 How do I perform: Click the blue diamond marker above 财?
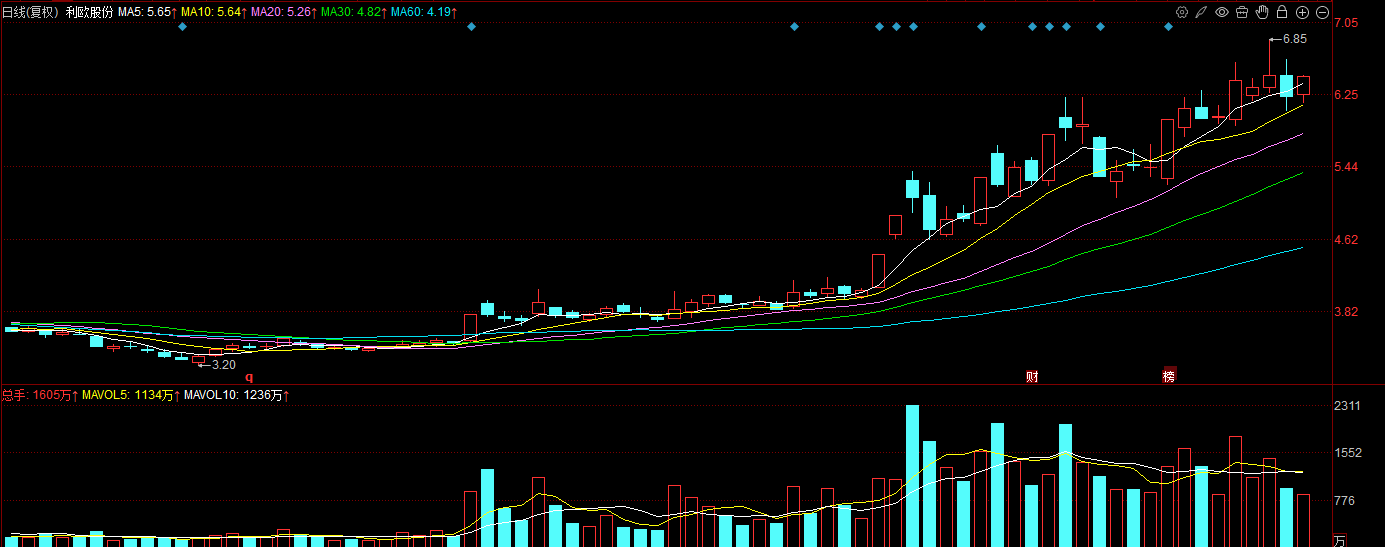pyautogui.click(x=1032, y=27)
